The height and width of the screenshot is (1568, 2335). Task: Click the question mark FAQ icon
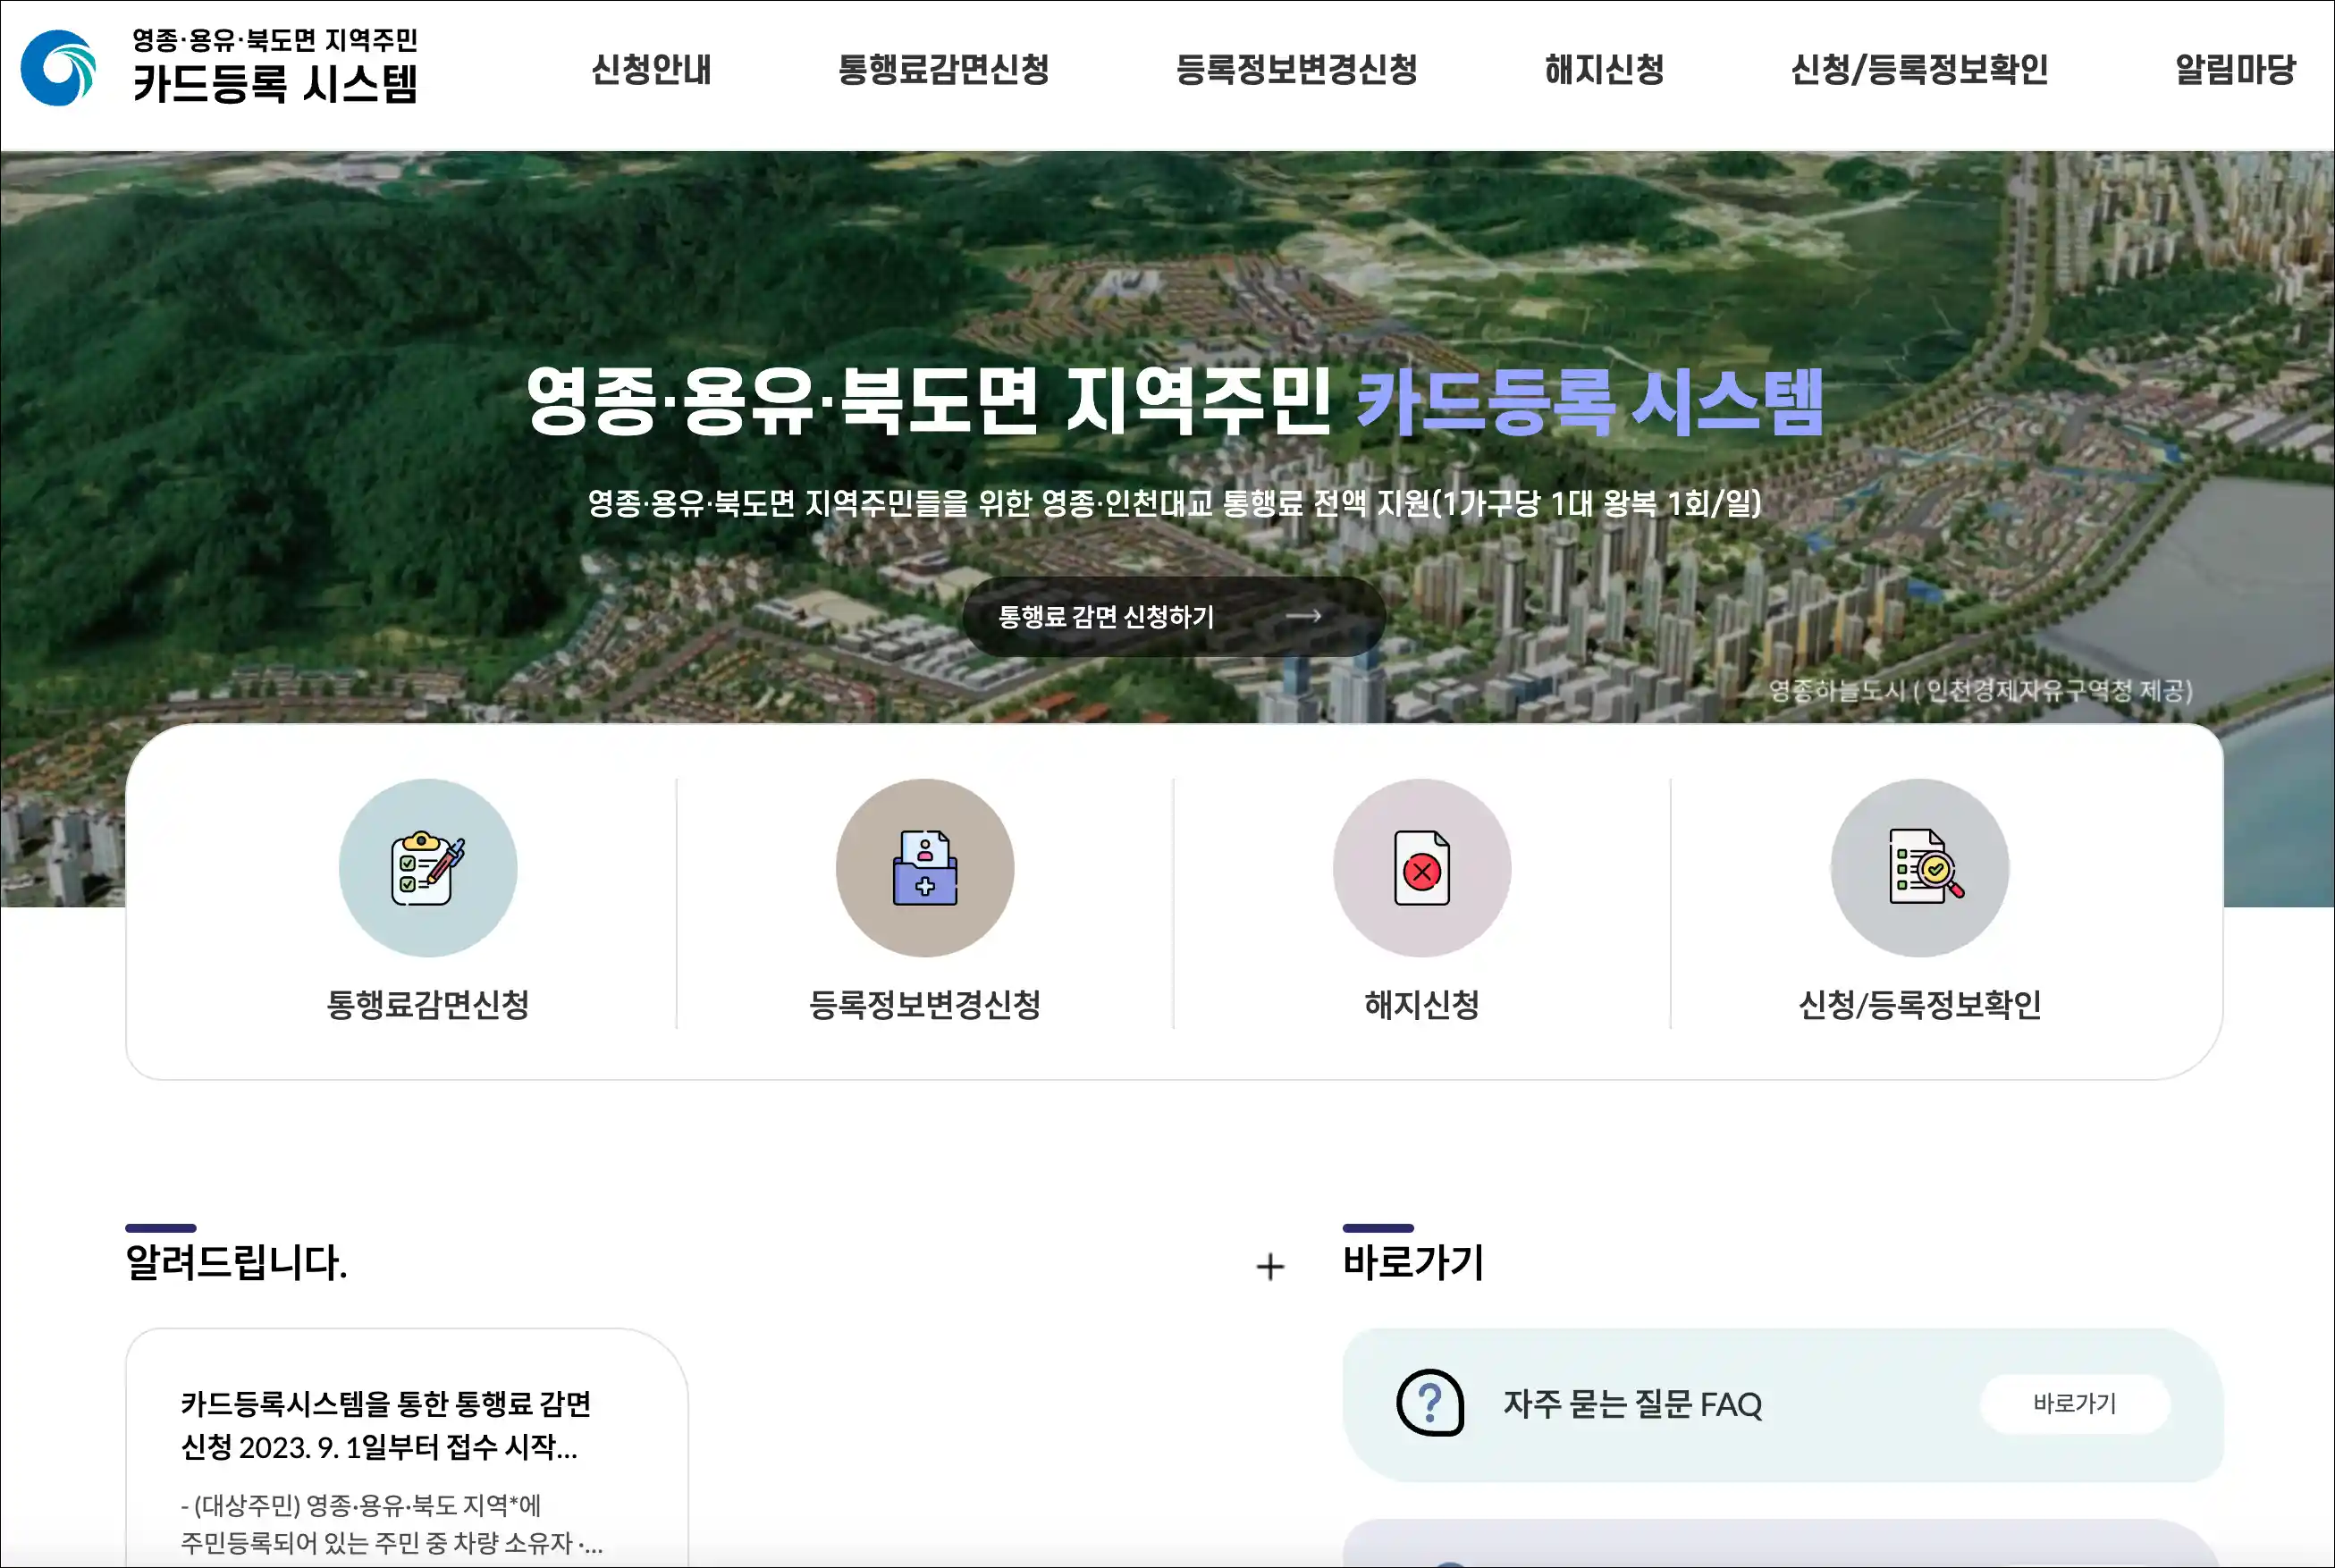[x=1430, y=1403]
